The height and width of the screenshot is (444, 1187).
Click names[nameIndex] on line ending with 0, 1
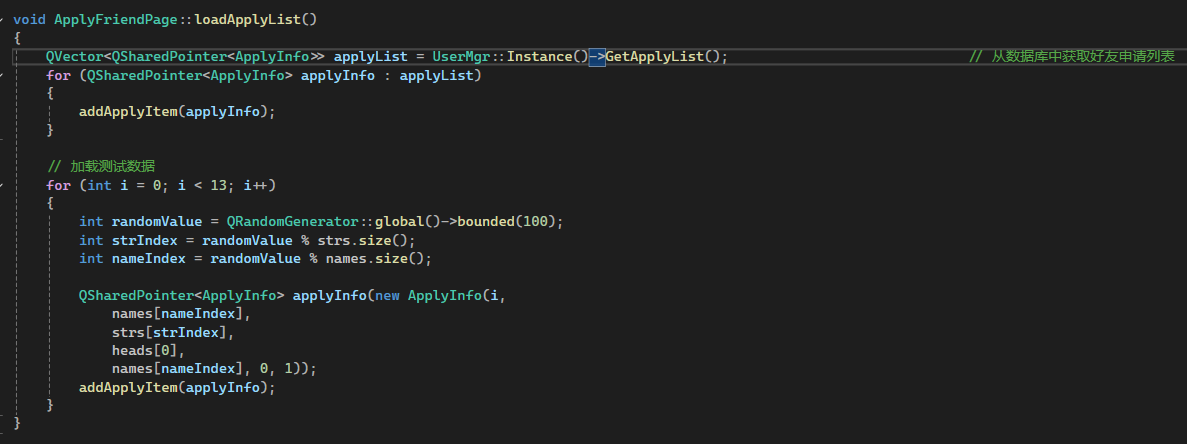[x=177, y=369]
